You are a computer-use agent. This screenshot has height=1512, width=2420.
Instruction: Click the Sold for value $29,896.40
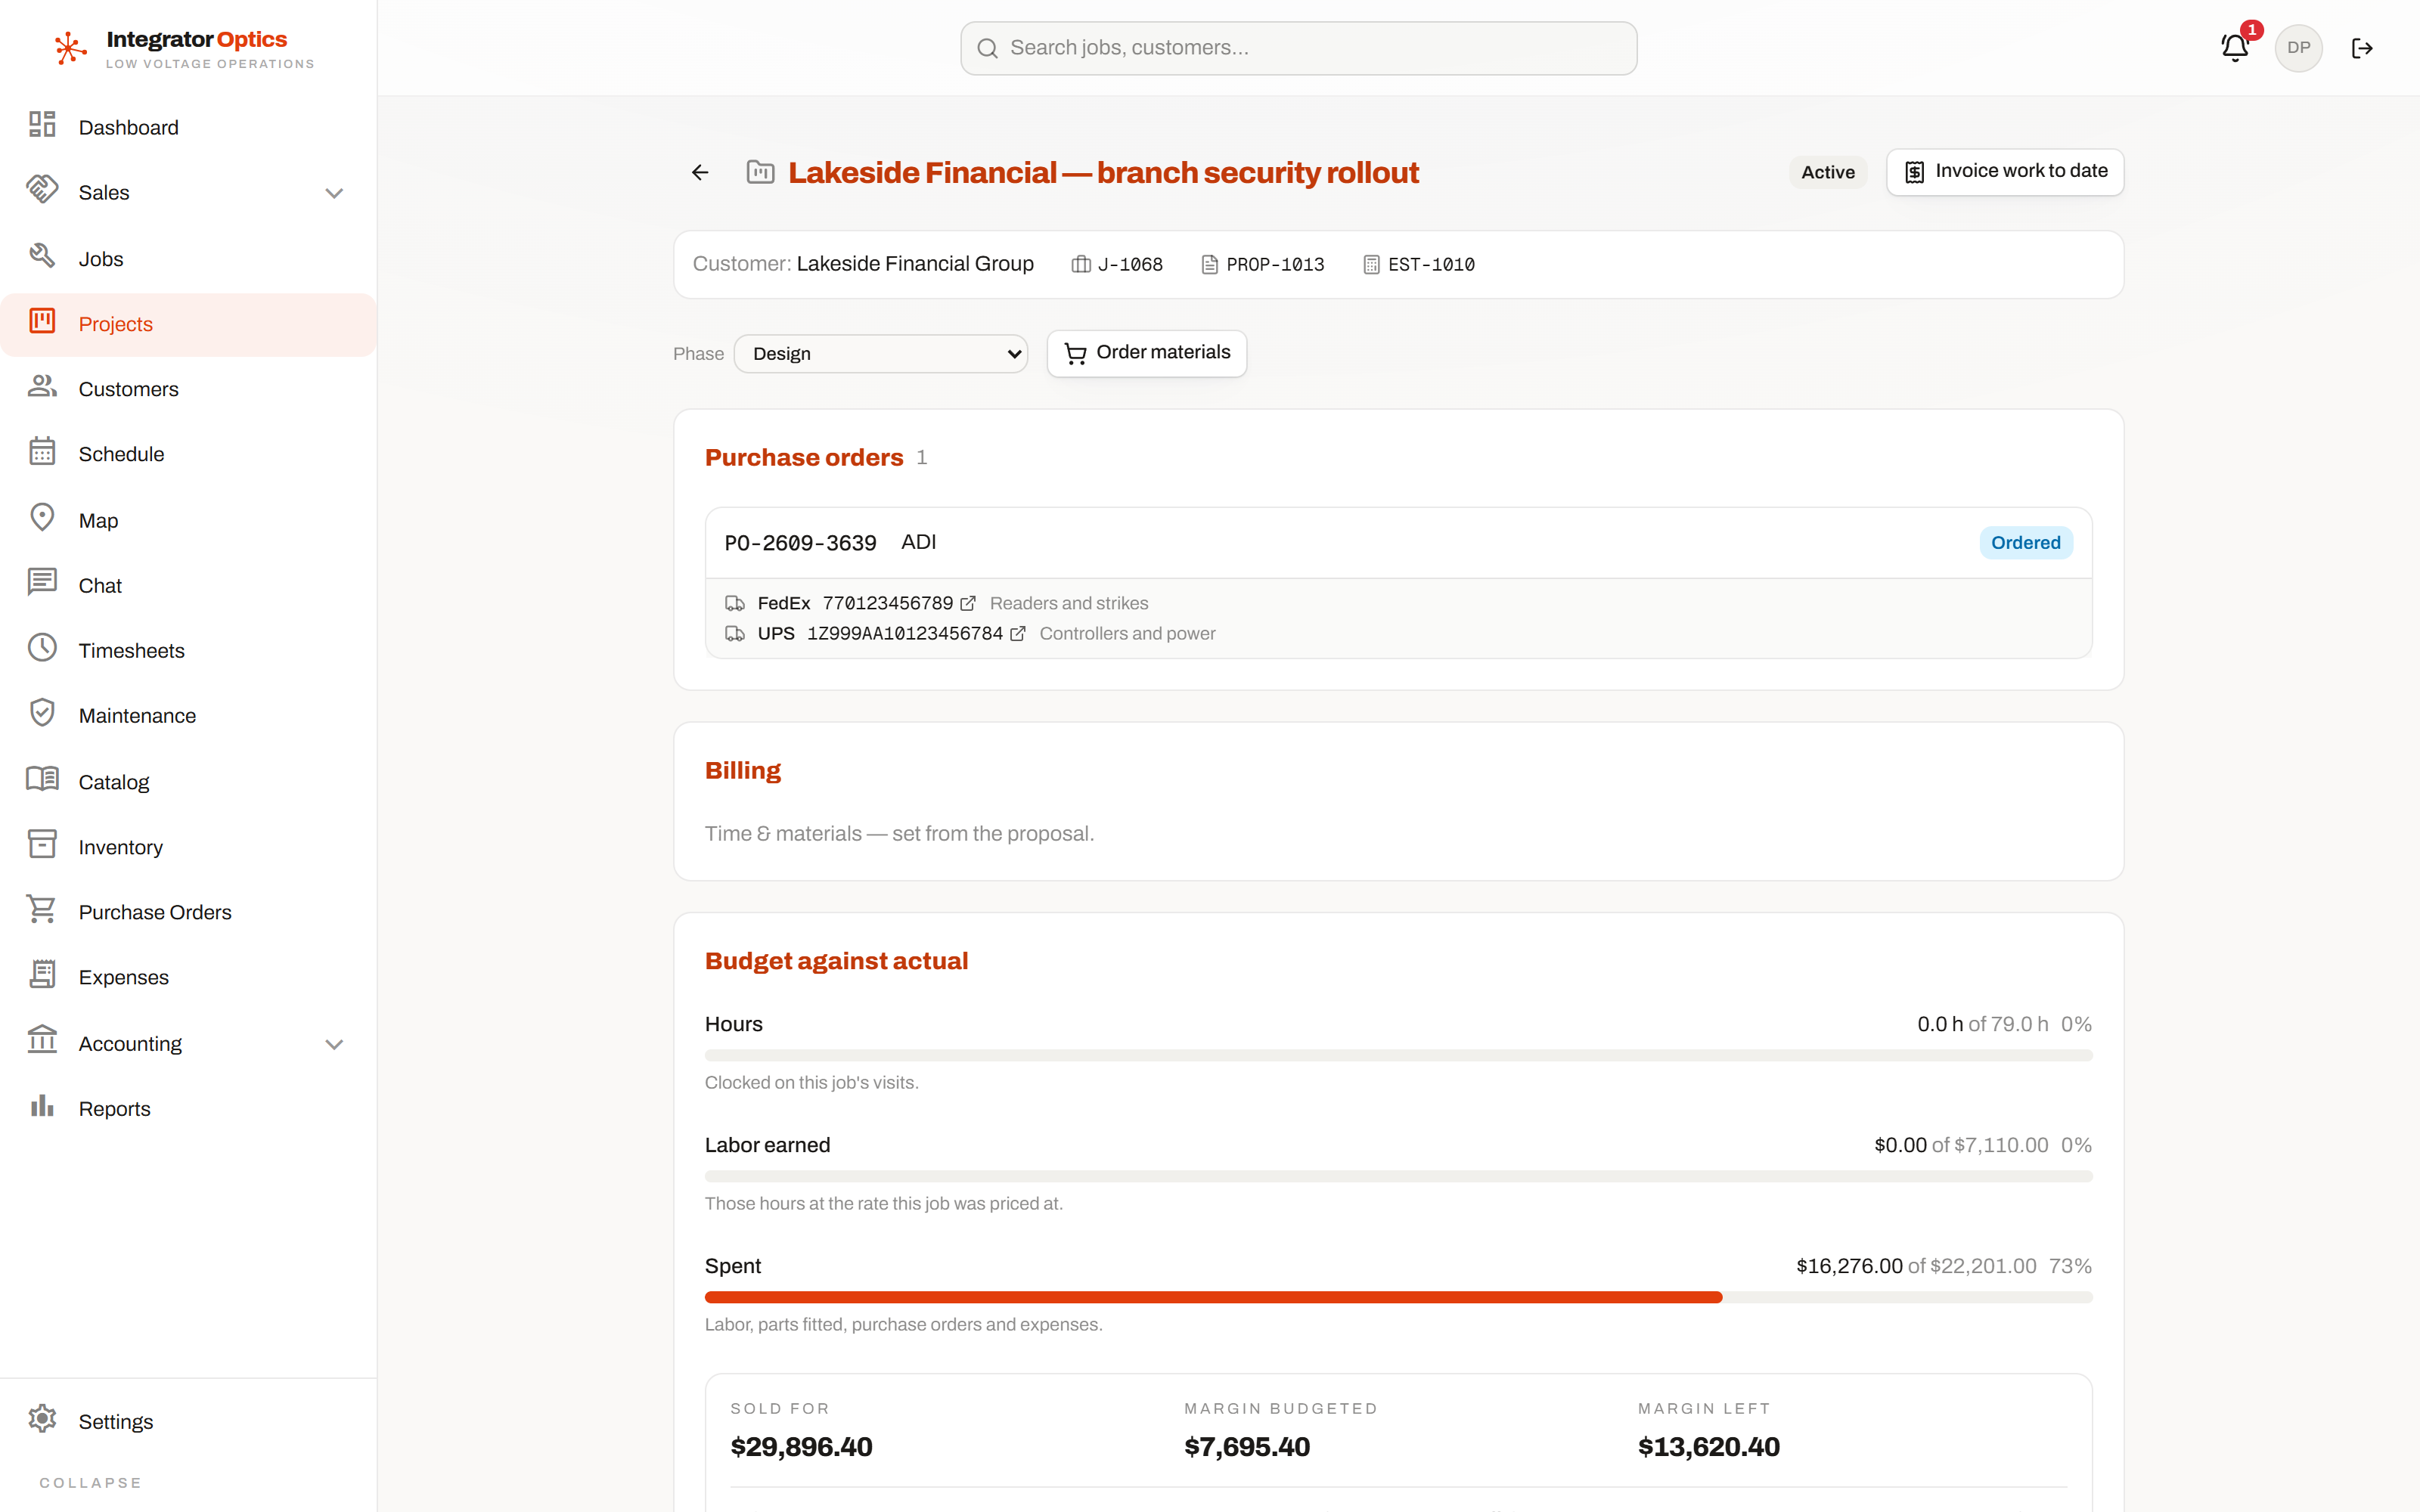click(x=801, y=1447)
